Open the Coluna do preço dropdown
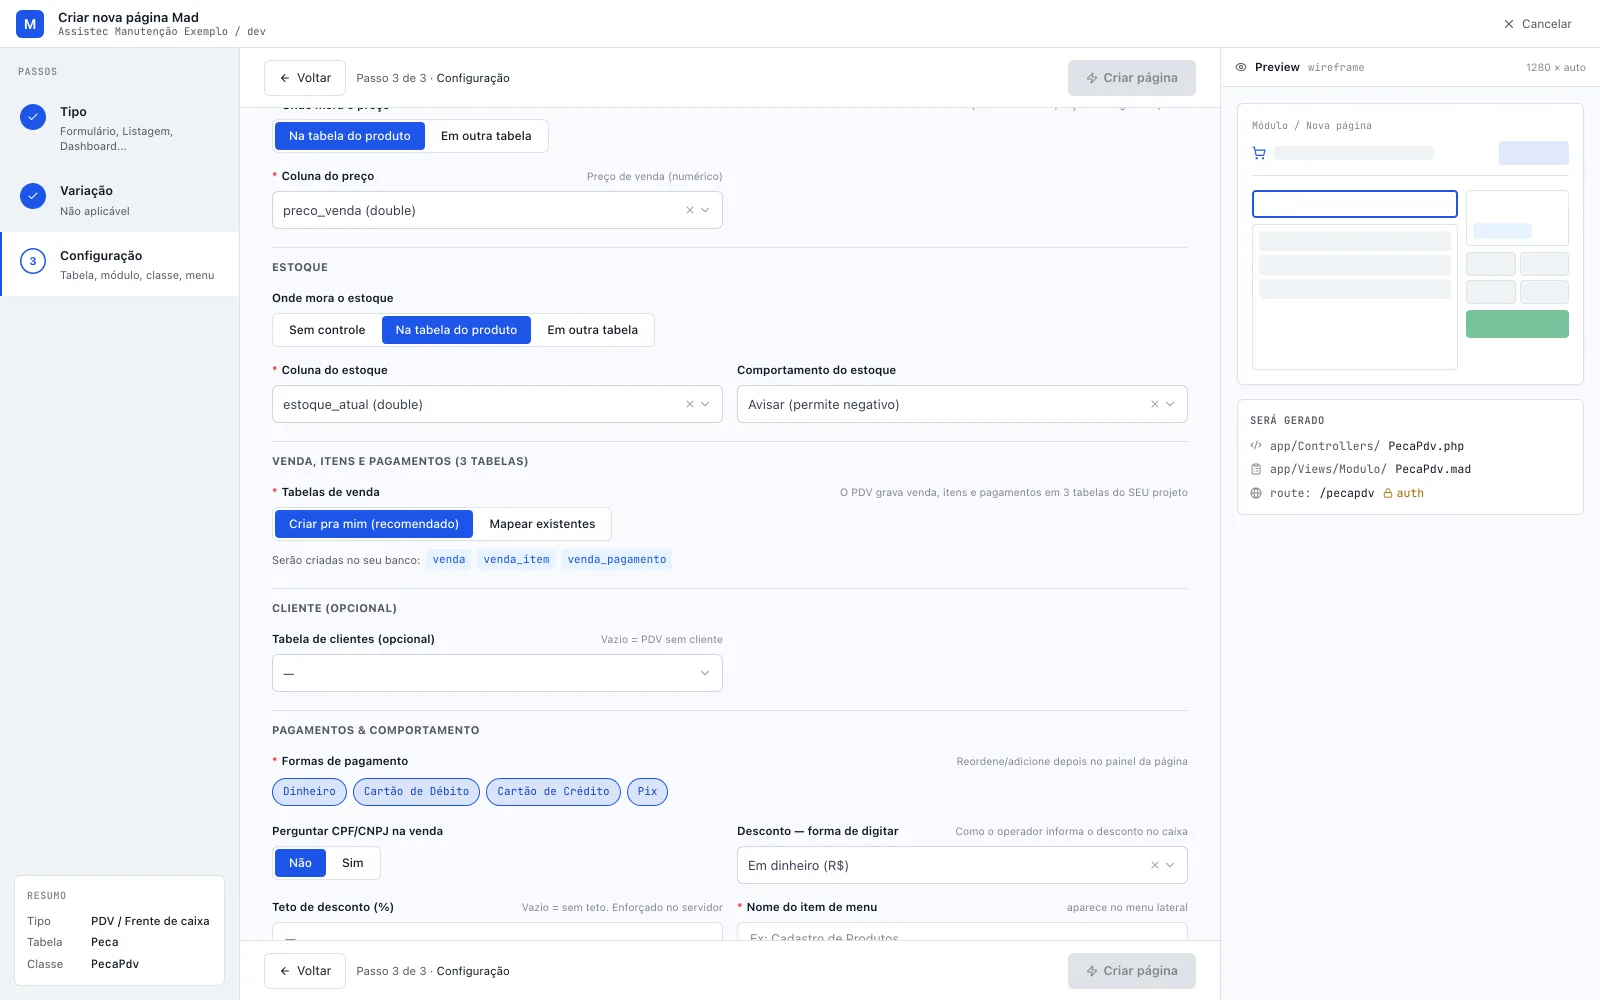 coord(497,210)
